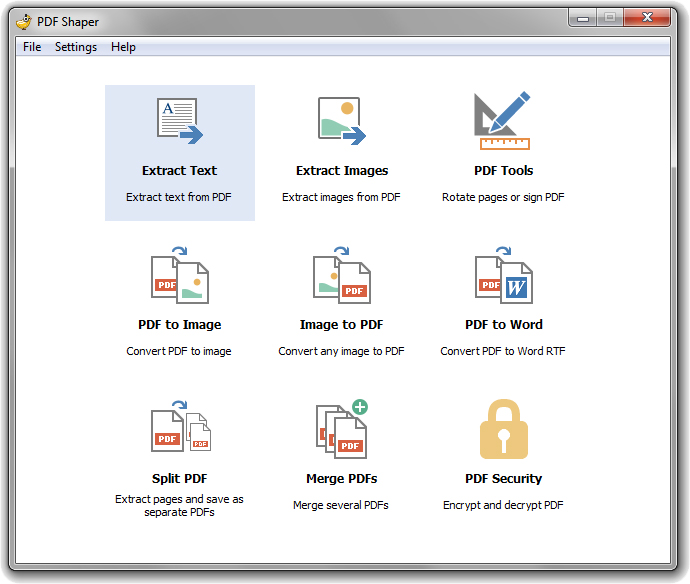The image size is (690, 584).
Task: Open the File menu
Action: tap(32, 47)
